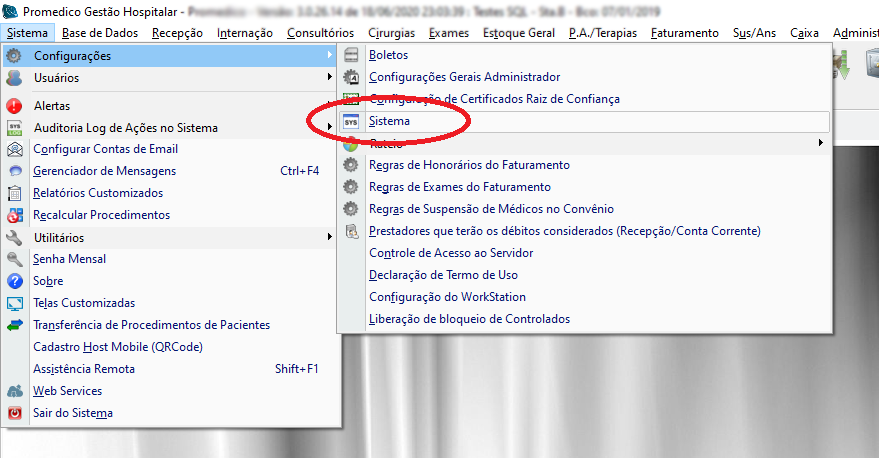Select Sistema in the Configurações submenu
The height and width of the screenshot is (458, 879).
[389, 121]
